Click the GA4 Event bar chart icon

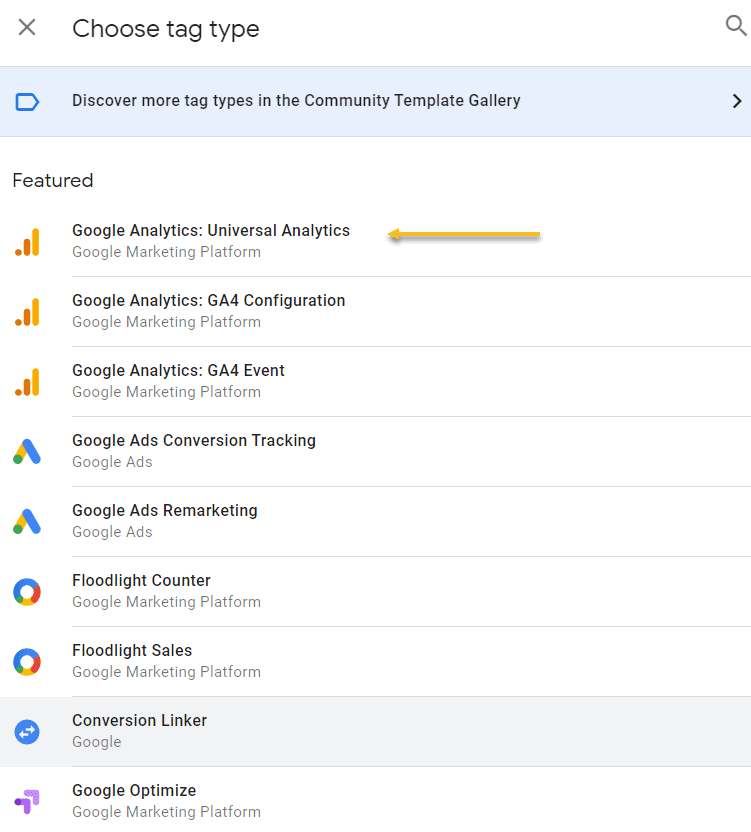pyautogui.click(x=27, y=382)
